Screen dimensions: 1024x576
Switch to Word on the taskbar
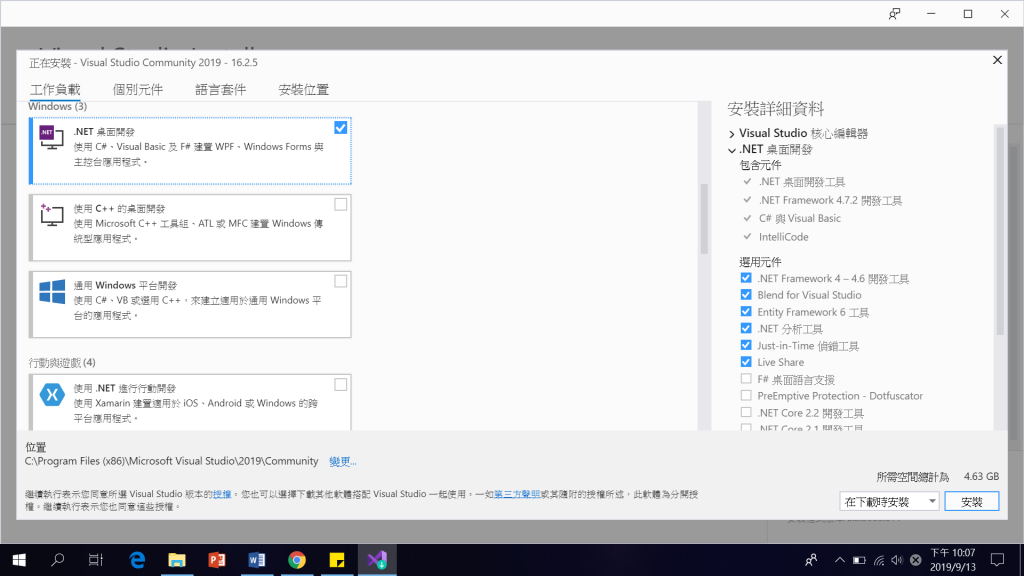coord(257,560)
